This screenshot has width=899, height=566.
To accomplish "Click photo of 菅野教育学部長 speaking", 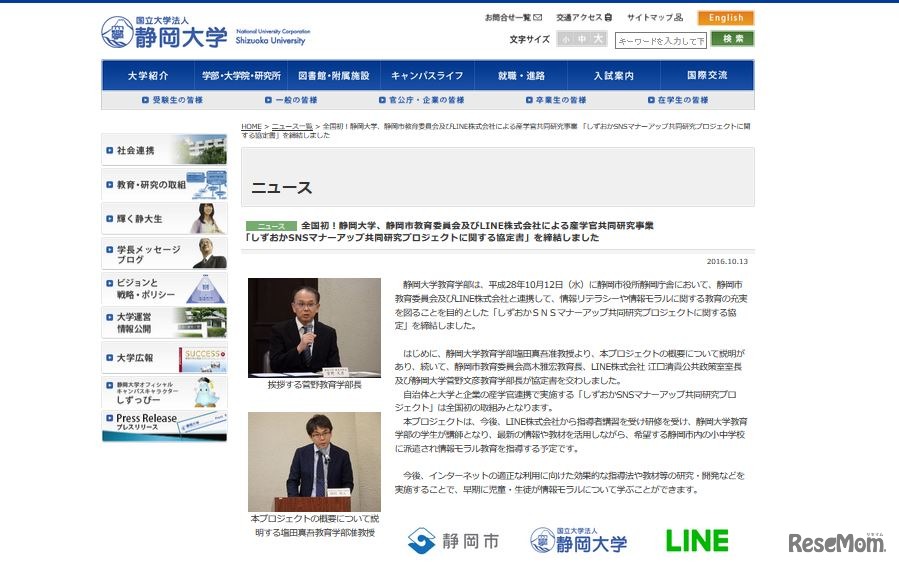I will point(314,327).
